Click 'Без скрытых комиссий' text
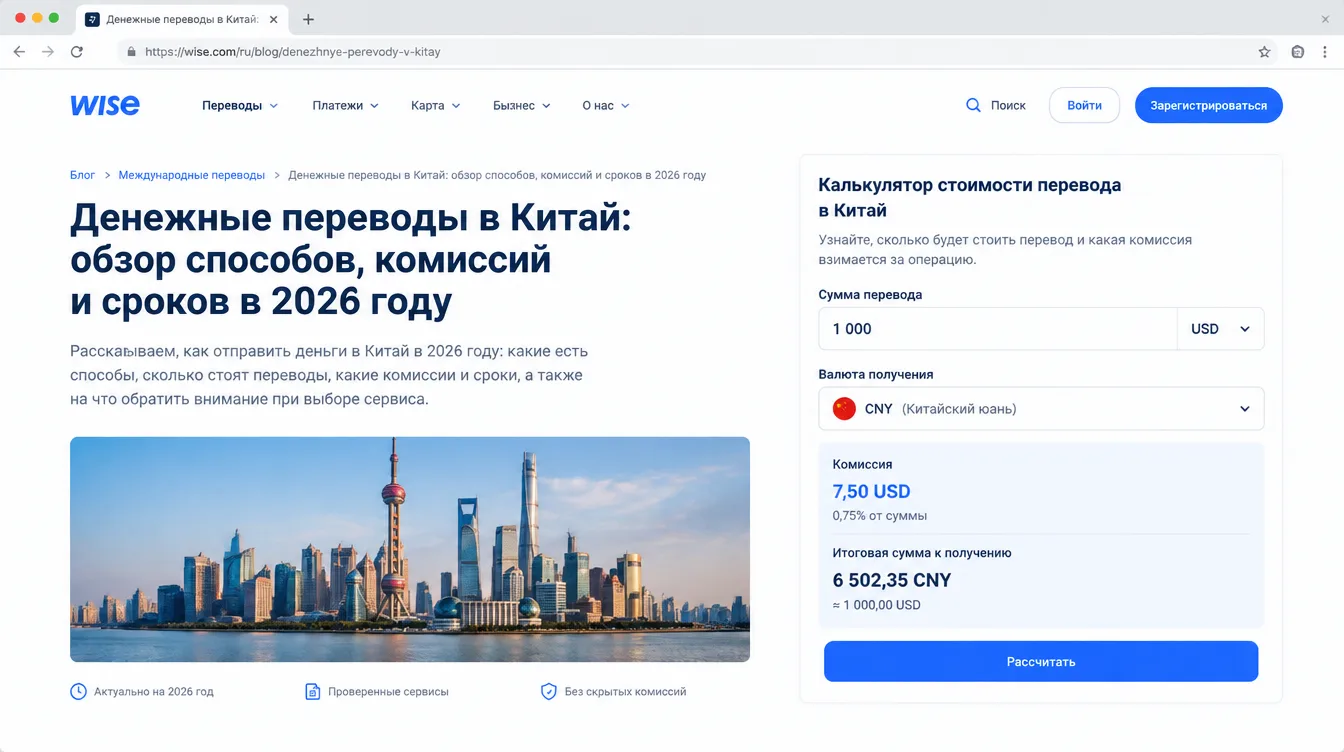 [625, 691]
